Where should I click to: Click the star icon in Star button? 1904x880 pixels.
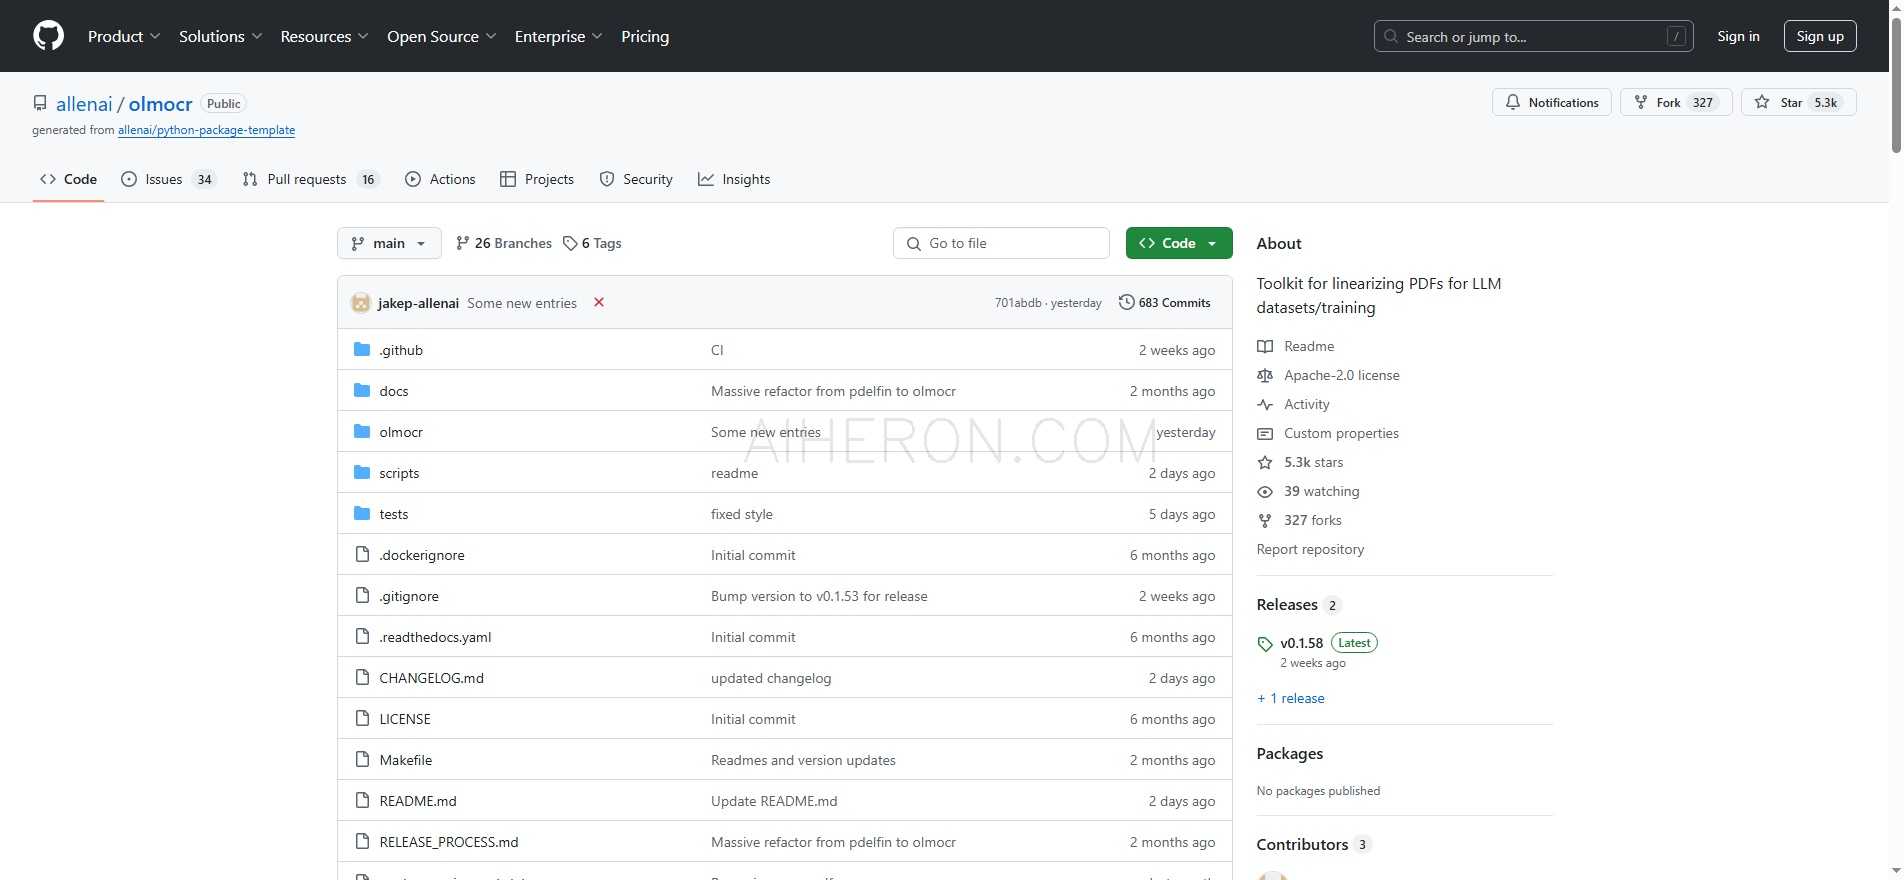1762,102
